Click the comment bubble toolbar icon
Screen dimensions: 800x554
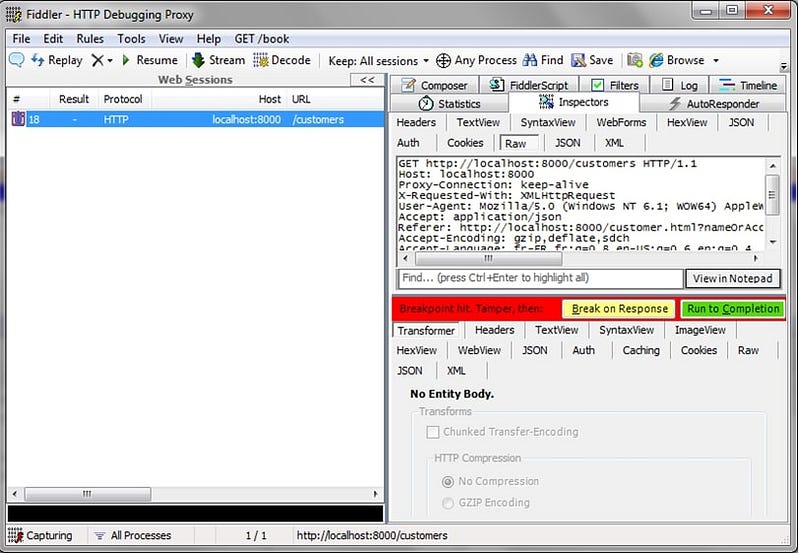pos(16,60)
